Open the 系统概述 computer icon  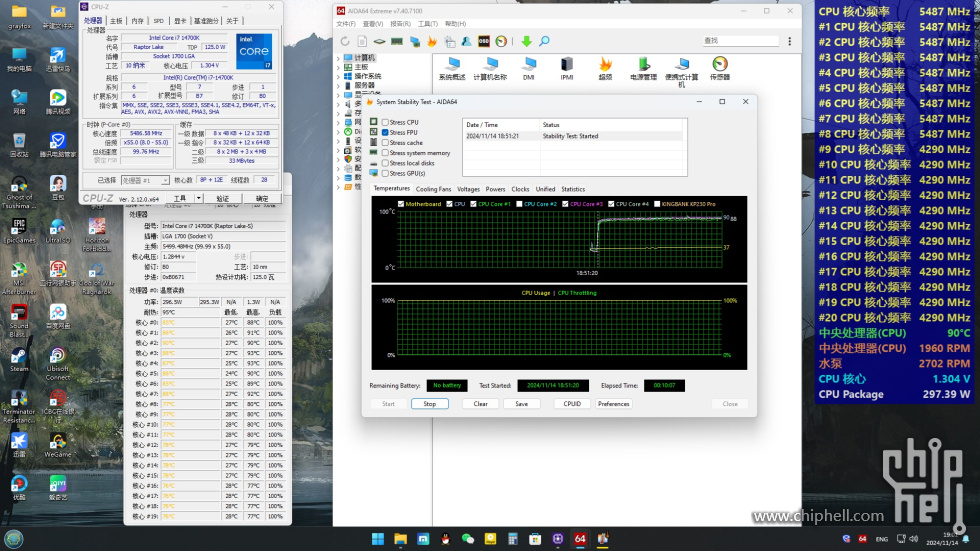pos(452,69)
